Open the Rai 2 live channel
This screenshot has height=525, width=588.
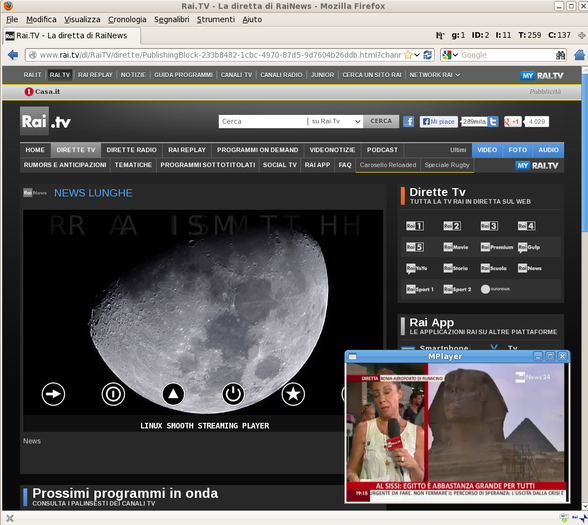point(452,226)
